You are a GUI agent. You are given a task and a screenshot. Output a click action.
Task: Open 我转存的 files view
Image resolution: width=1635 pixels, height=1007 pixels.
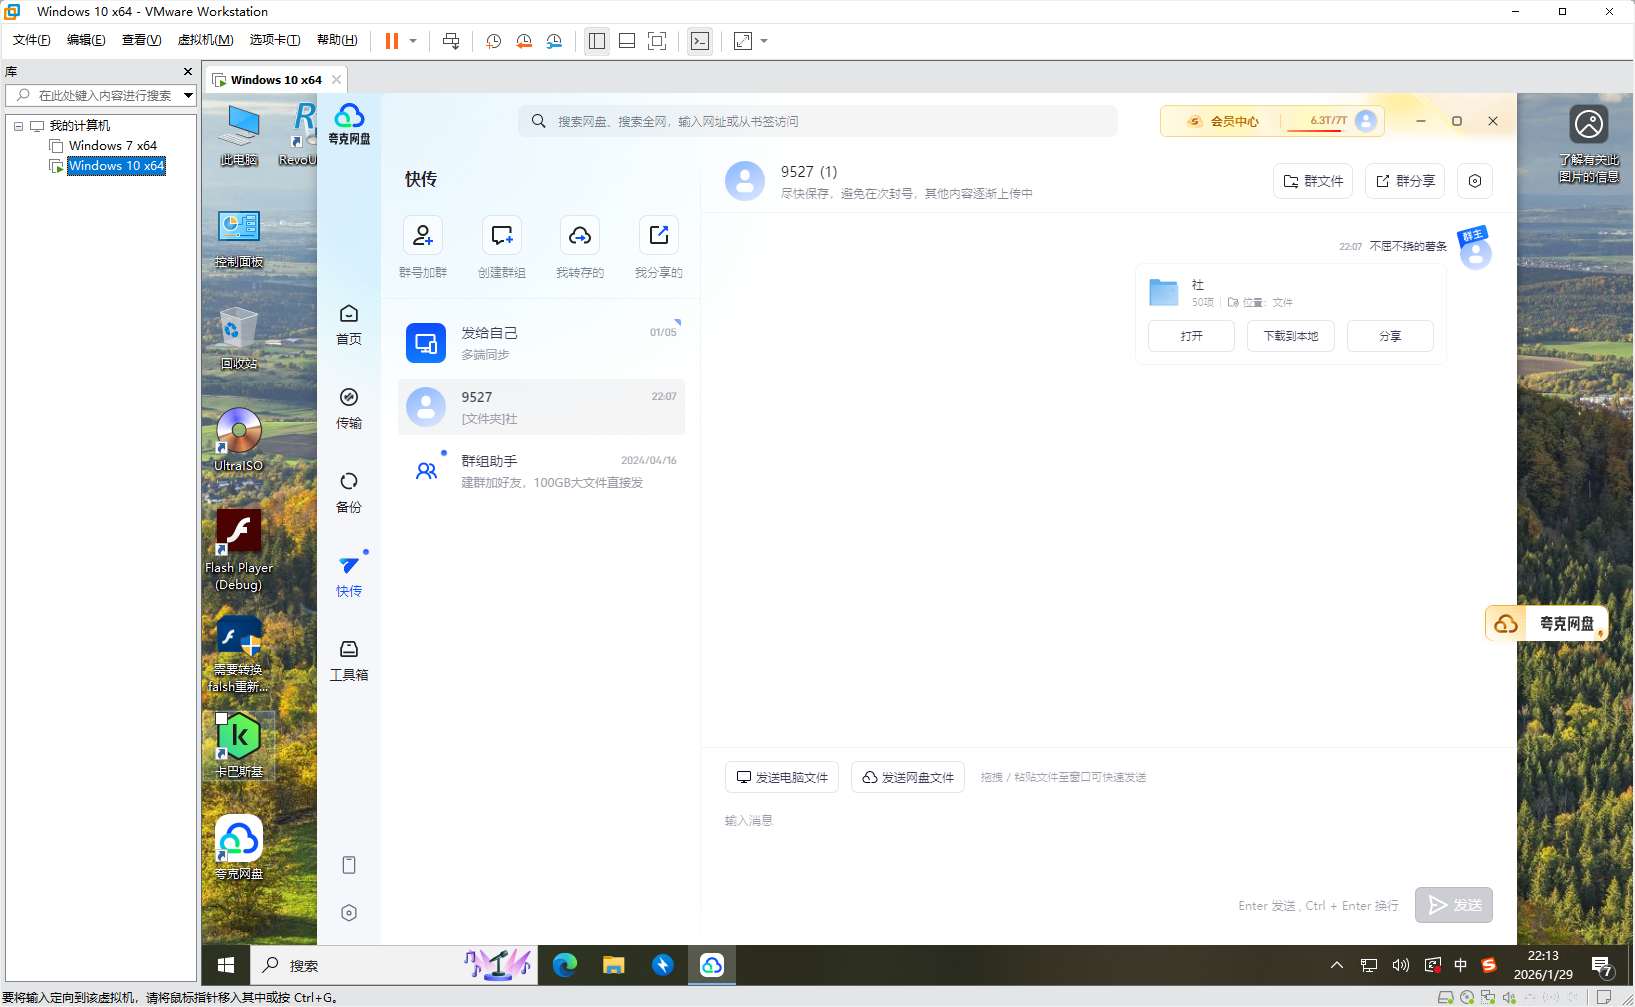pos(579,246)
